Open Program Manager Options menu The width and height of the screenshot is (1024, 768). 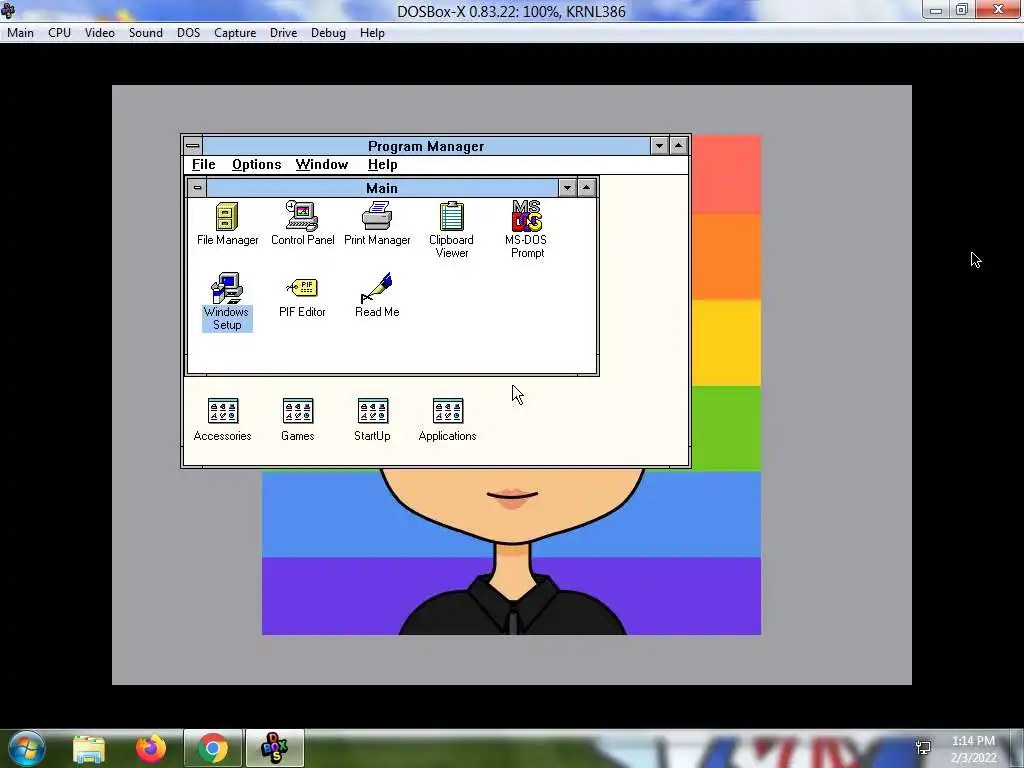(257, 165)
